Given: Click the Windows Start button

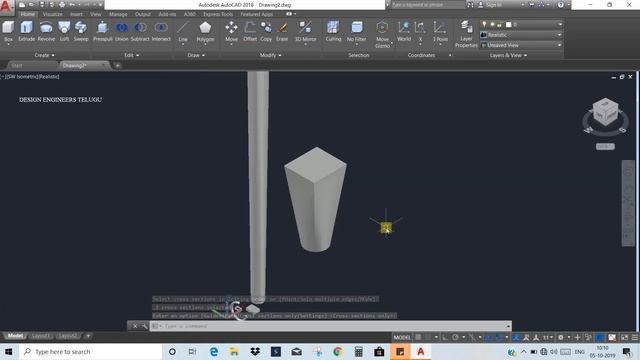Looking at the screenshot, I should point(9,351).
